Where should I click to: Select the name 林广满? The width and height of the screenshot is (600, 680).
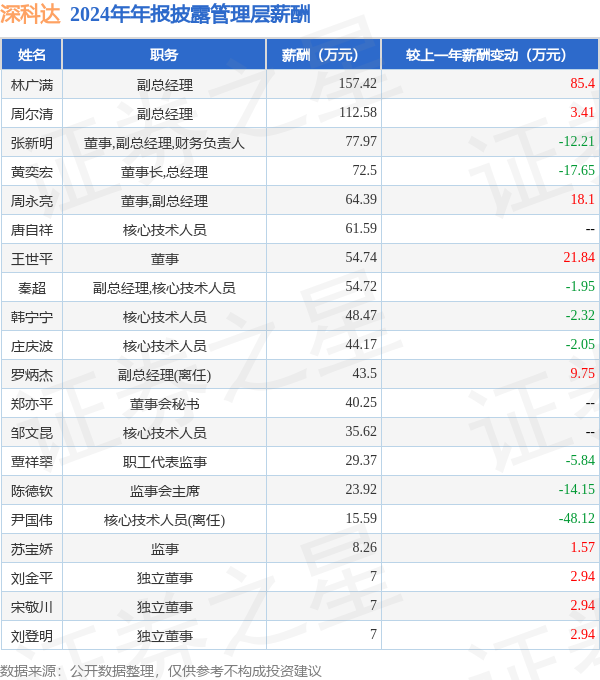[32, 85]
